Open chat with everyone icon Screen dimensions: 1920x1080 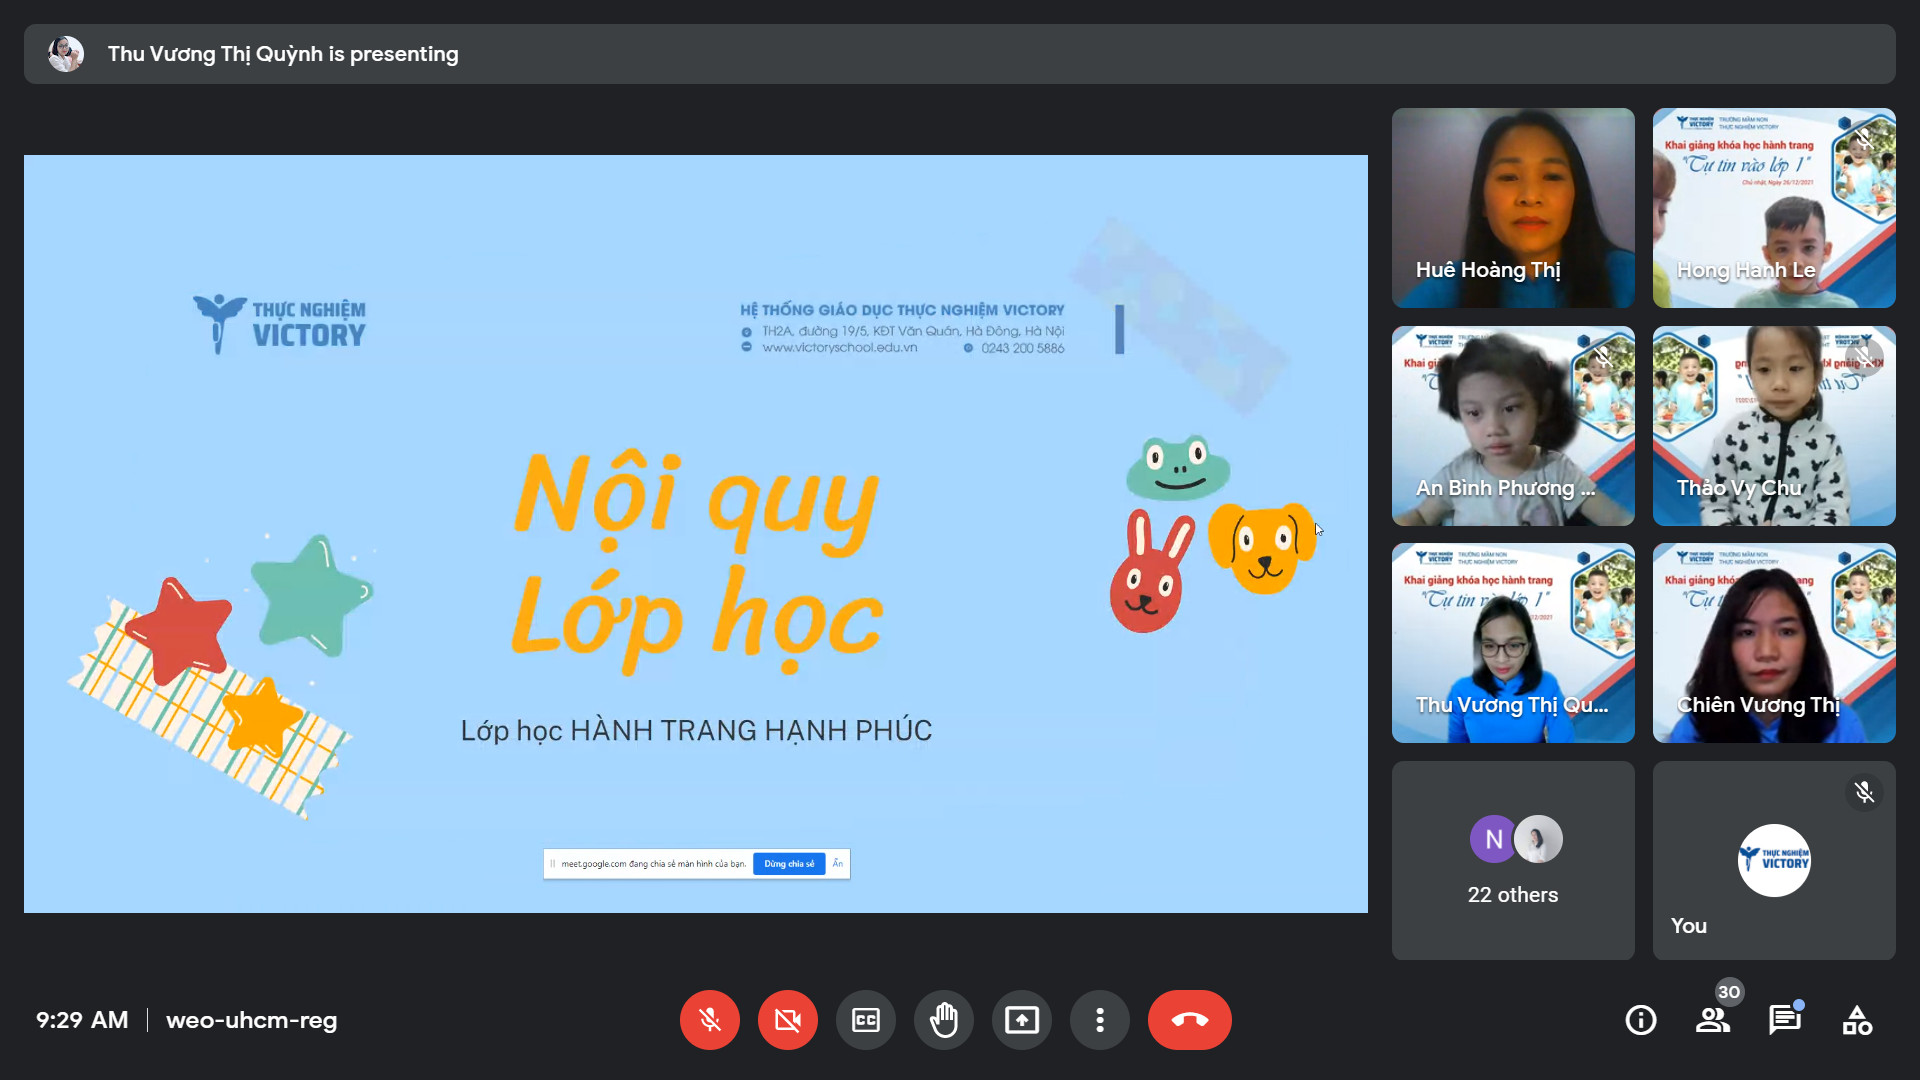point(1784,1020)
